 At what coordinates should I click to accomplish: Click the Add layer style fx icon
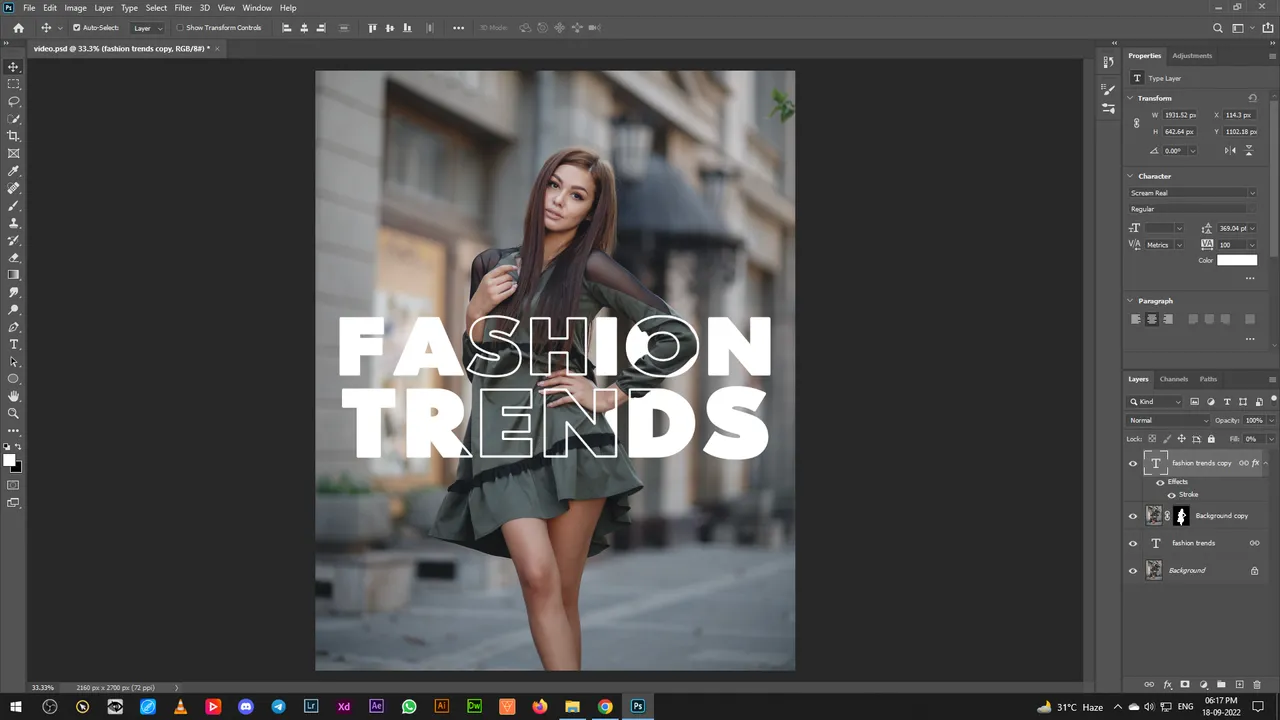point(1167,684)
